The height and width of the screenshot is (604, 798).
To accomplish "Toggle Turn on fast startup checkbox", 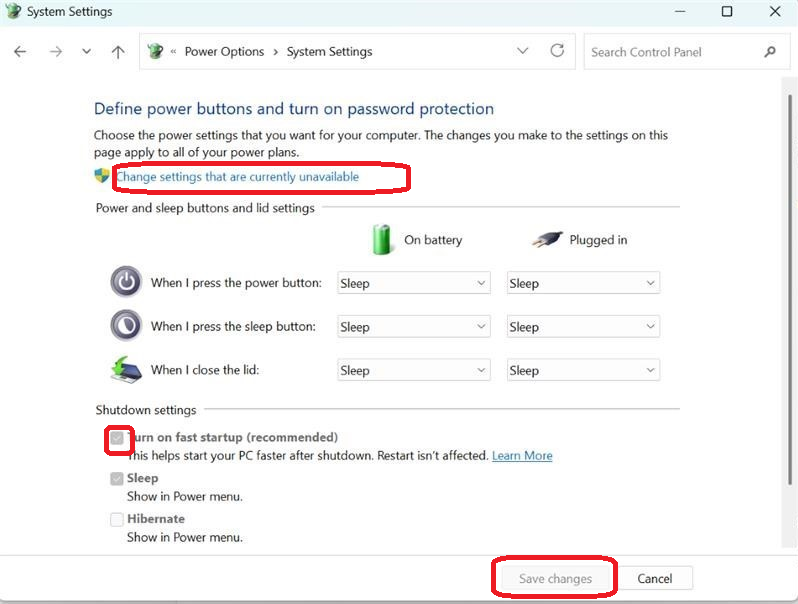I will click(117, 438).
